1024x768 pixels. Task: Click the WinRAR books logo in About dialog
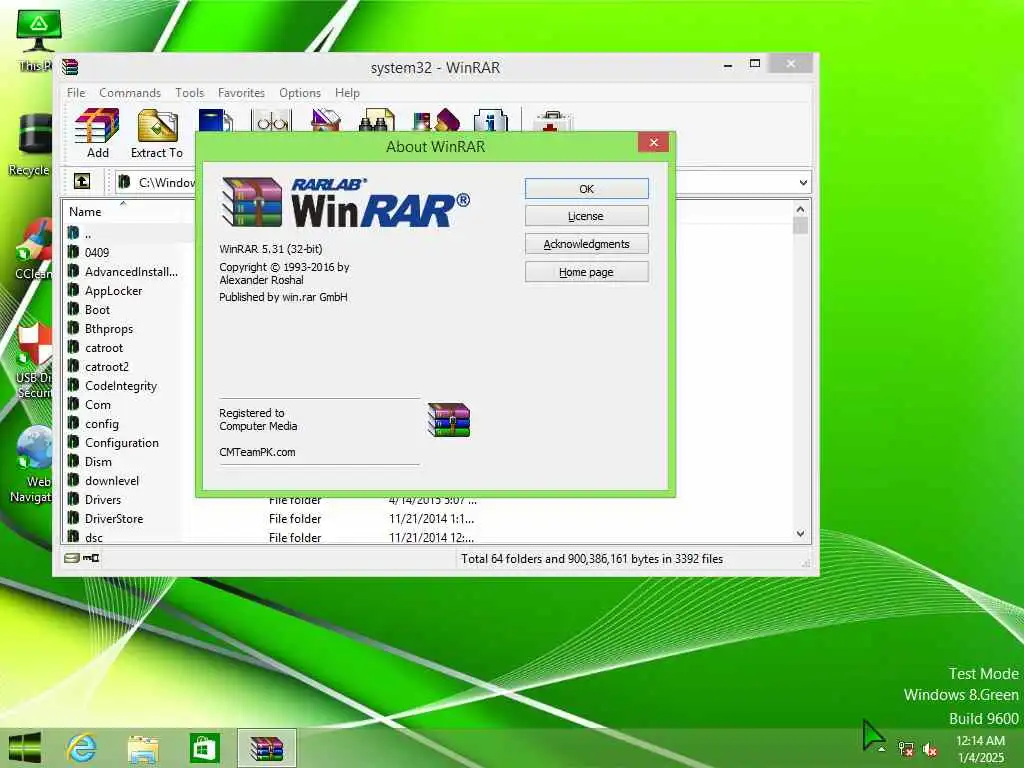click(x=252, y=202)
